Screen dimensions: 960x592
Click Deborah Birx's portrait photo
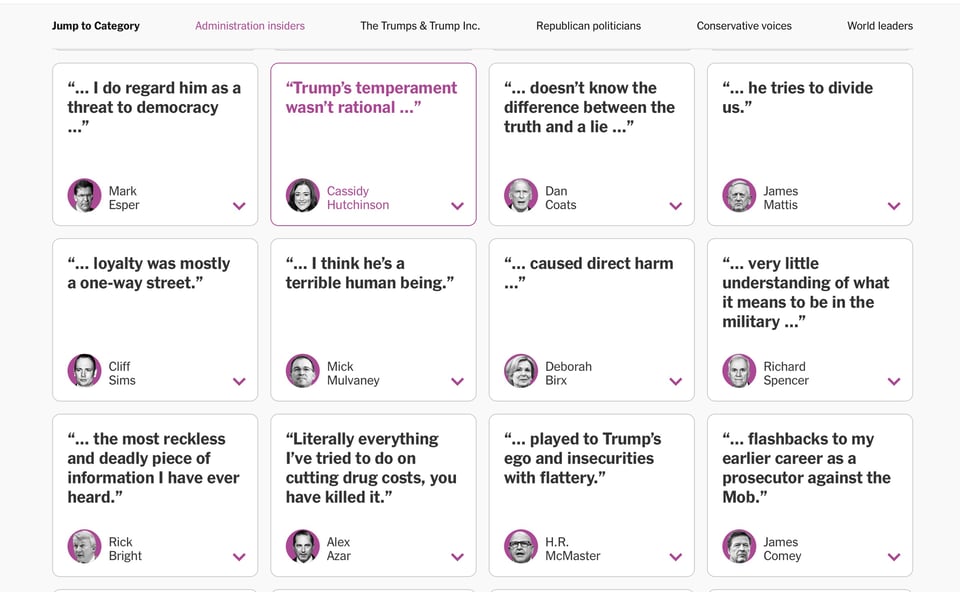point(521,371)
